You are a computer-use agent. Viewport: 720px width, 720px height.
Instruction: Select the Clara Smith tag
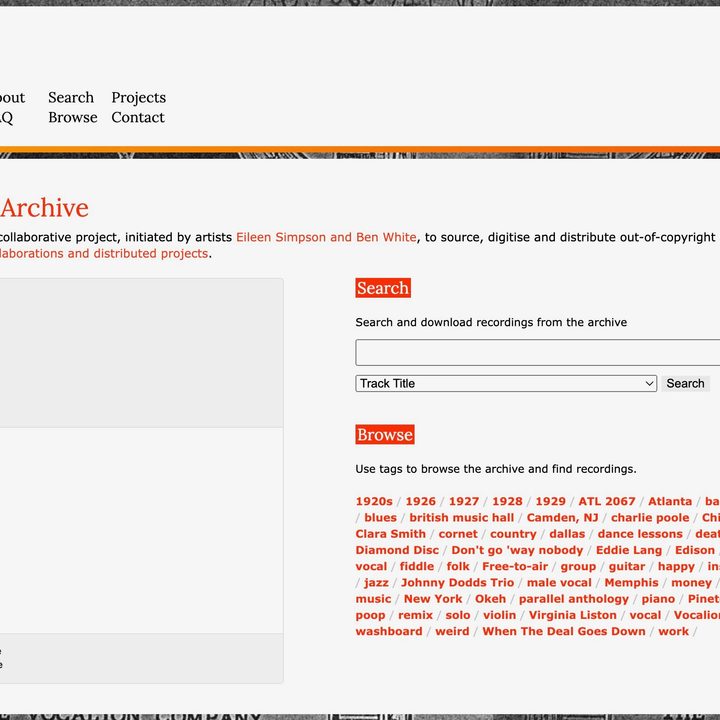[x=390, y=534]
